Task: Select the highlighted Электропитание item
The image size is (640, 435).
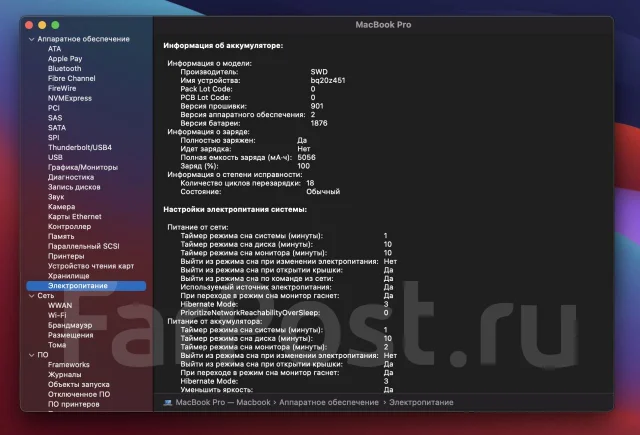Action: tap(86, 286)
